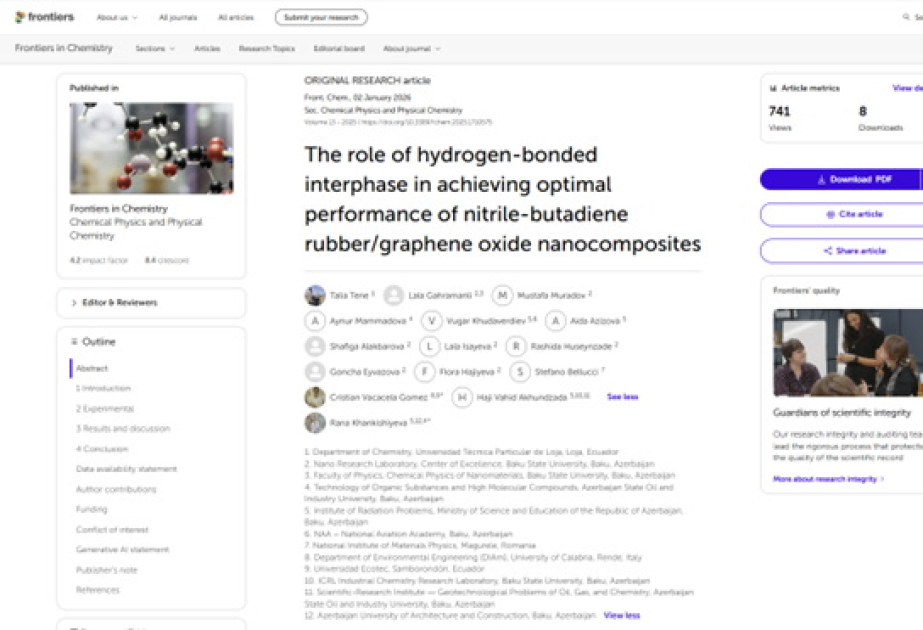This screenshot has width=923, height=630.
Task: Click the Frontiers logo
Action: pyautogui.click(x=45, y=17)
